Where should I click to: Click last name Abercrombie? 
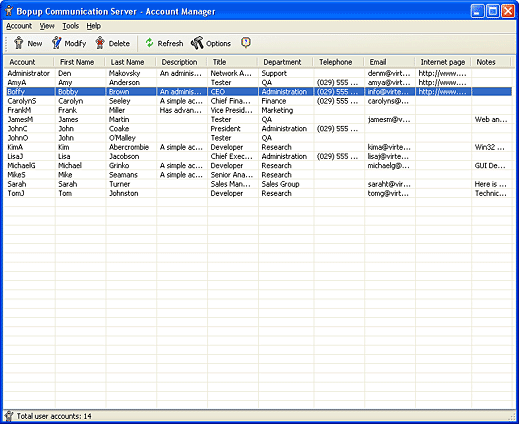pyautogui.click(x=129, y=147)
